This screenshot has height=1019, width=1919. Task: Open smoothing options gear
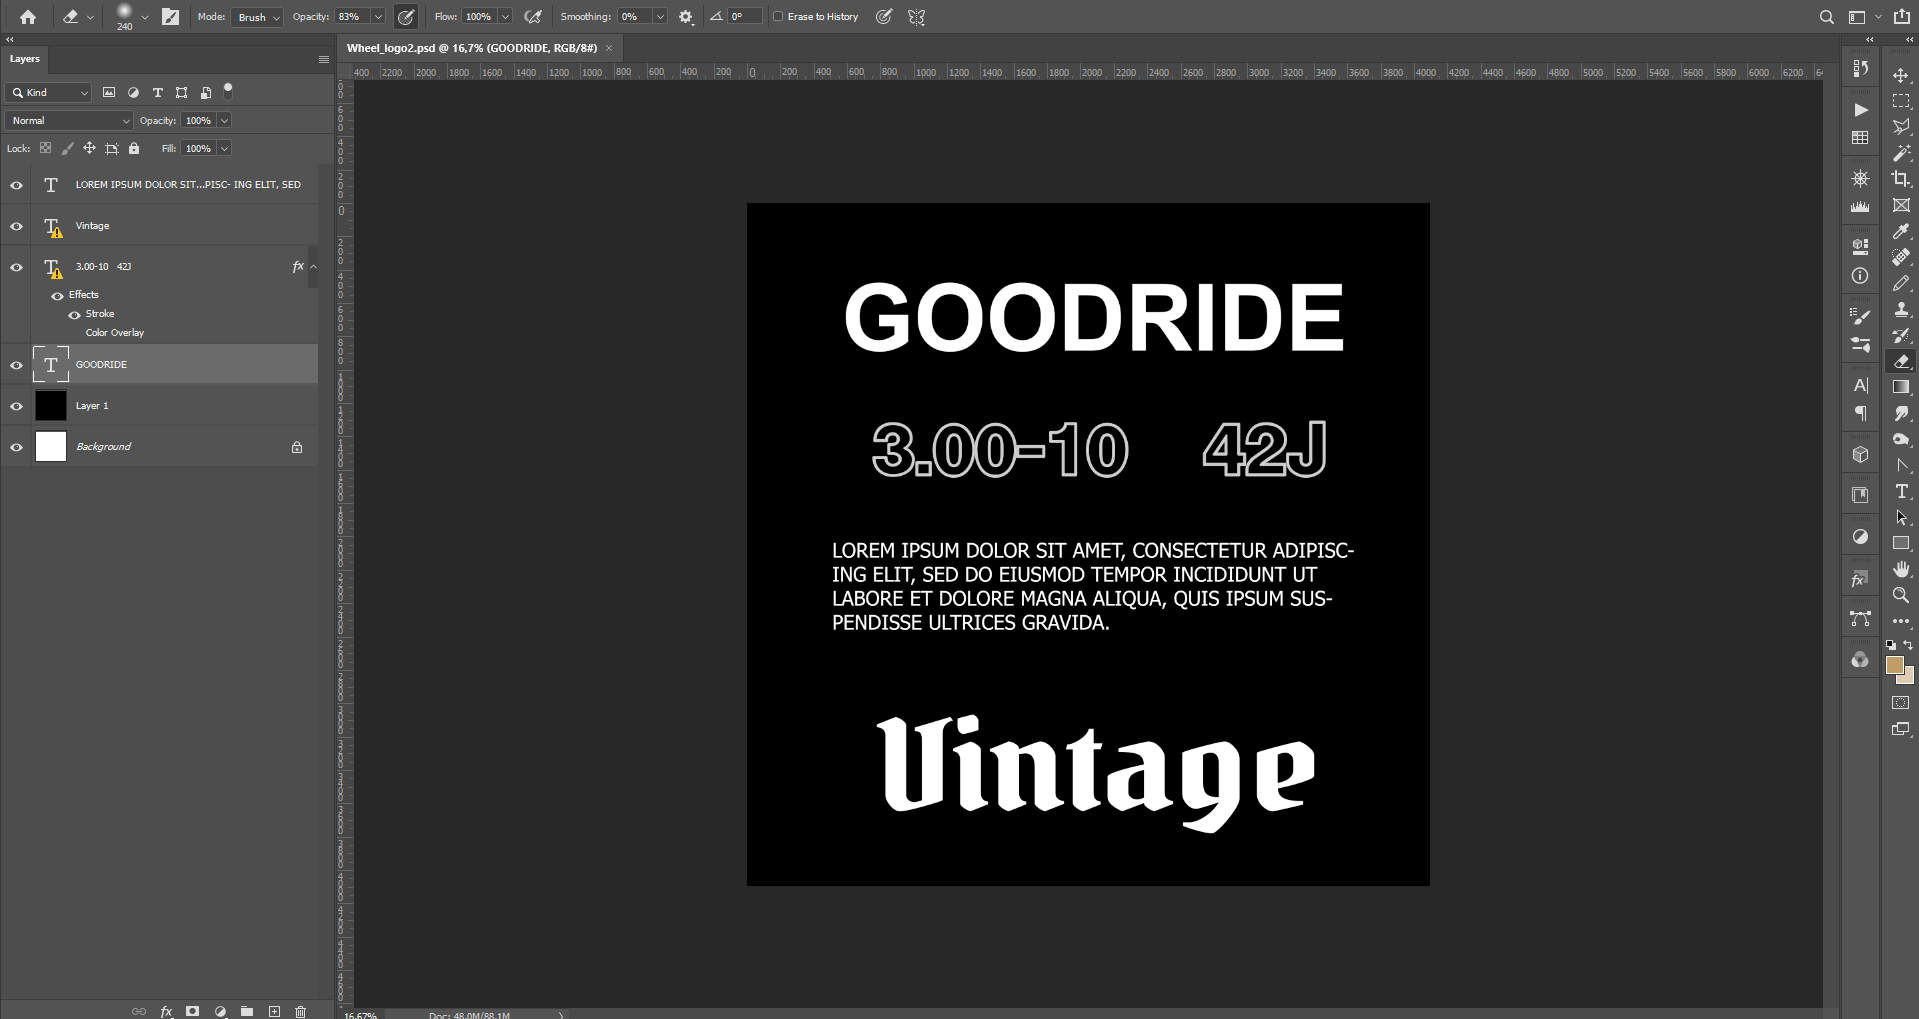686,17
